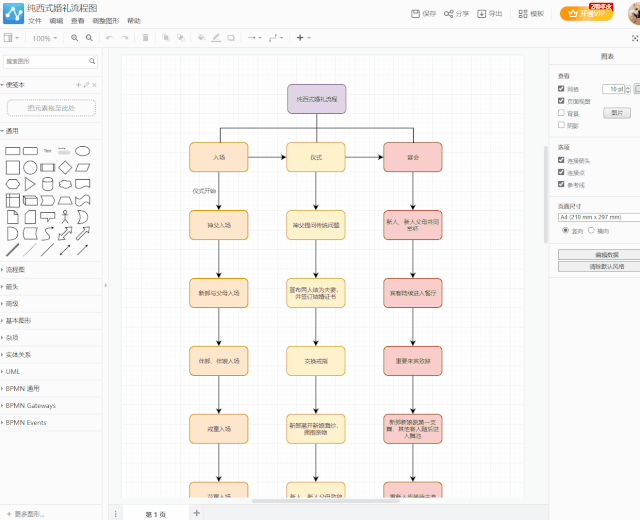This screenshot has width=640, height=520.
Task: Open the 100% zoom level dropdown
Action: point(44,38)
